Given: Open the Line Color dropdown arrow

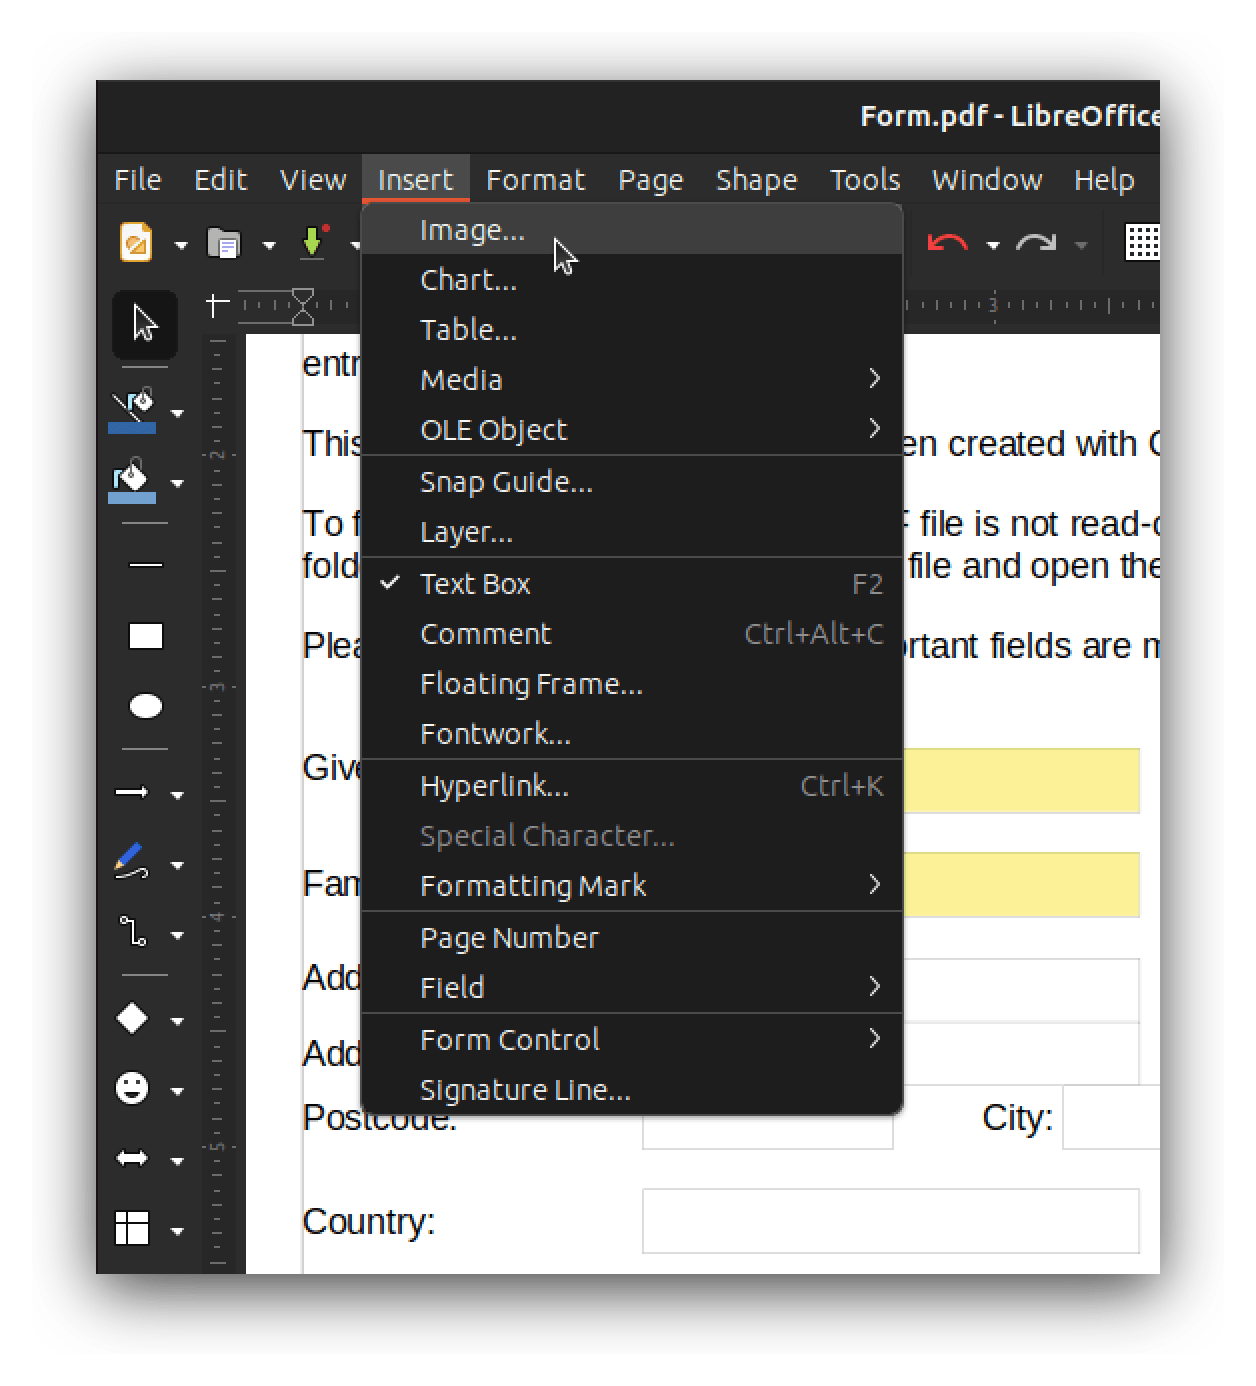Looking at the screenshot, I should coord(177,413).
